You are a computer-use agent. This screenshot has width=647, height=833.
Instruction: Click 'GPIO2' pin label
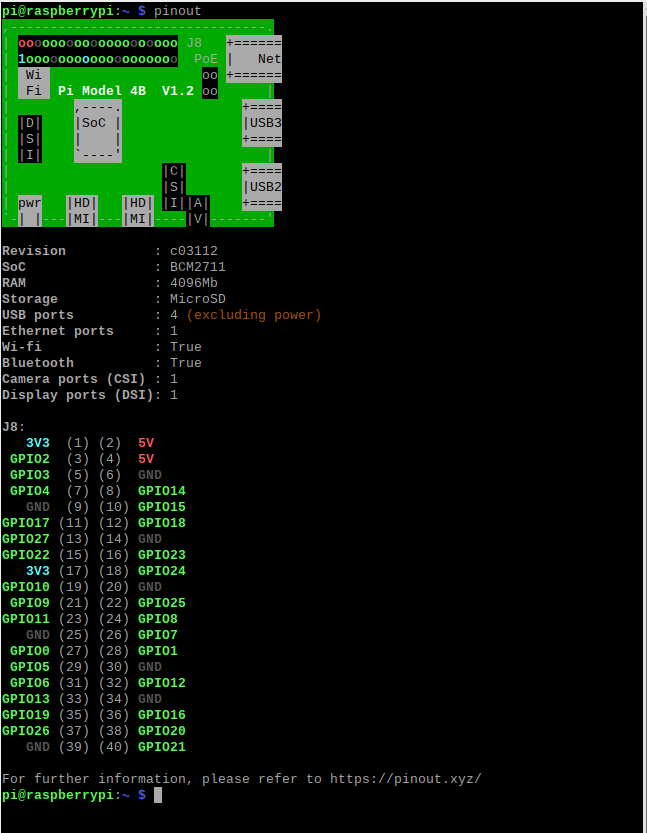tap(30, 458)
